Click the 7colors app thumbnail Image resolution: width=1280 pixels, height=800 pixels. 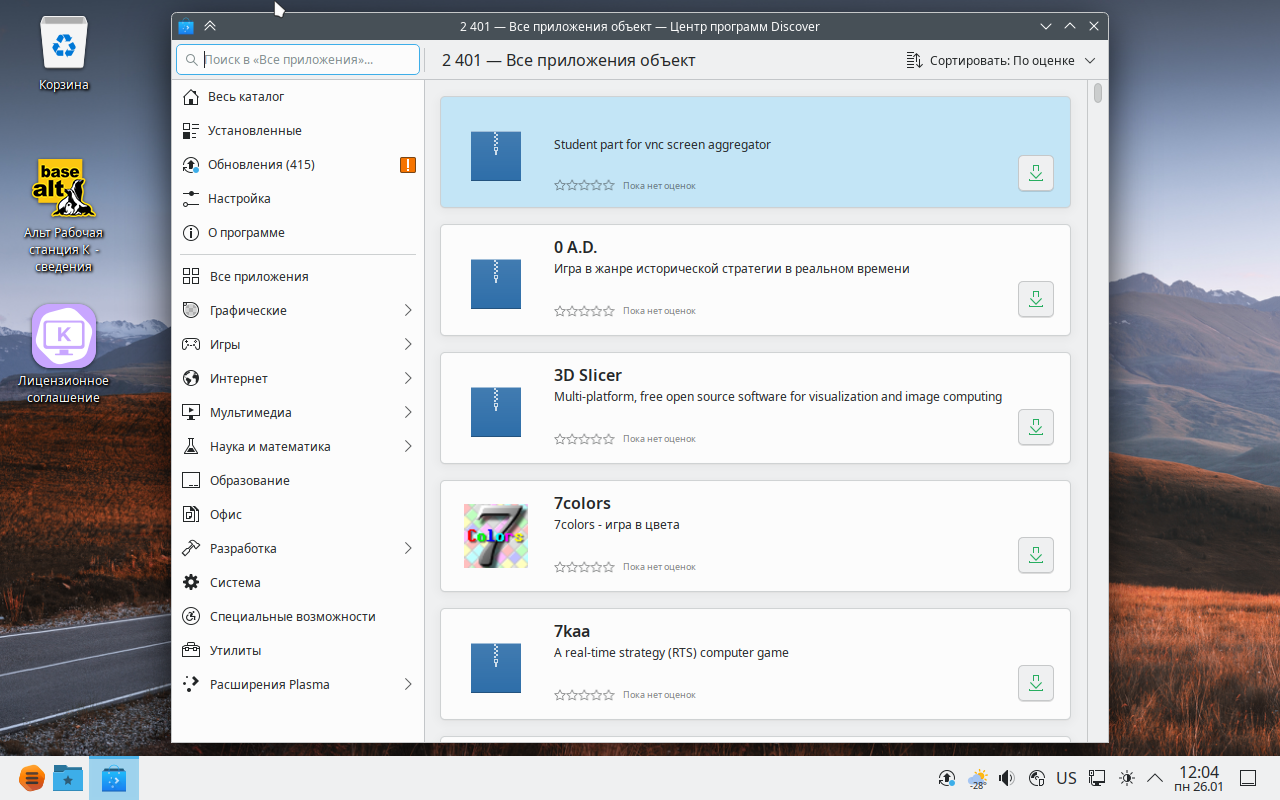tap(495, 536)
